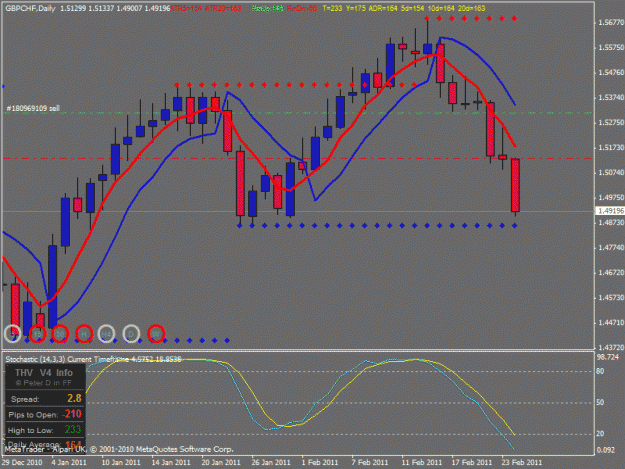Click the Daily Average value 164
Image resolution: width=625 pixels, height=469 pixels.
73,445
